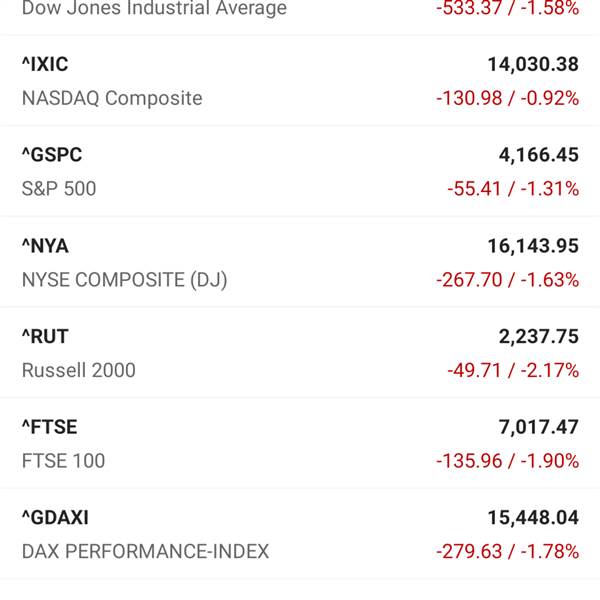
Task: Open the ^RUT ticker symbol
Action: click(x=45, y=336)
